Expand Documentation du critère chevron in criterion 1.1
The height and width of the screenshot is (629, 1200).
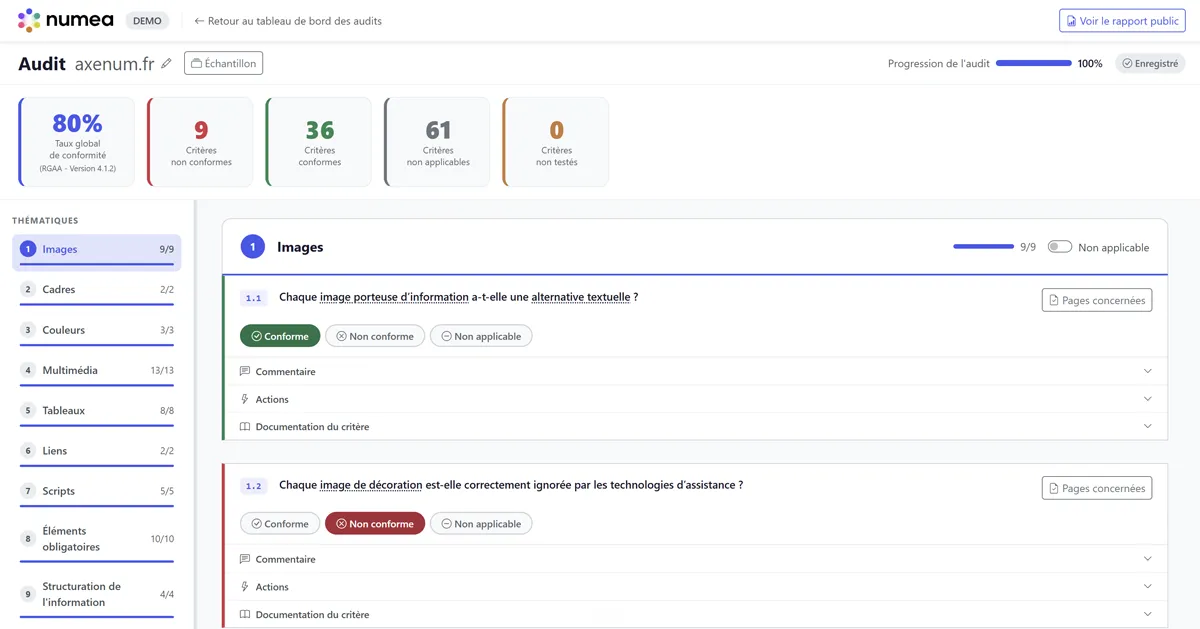(x=1148, y=426)
